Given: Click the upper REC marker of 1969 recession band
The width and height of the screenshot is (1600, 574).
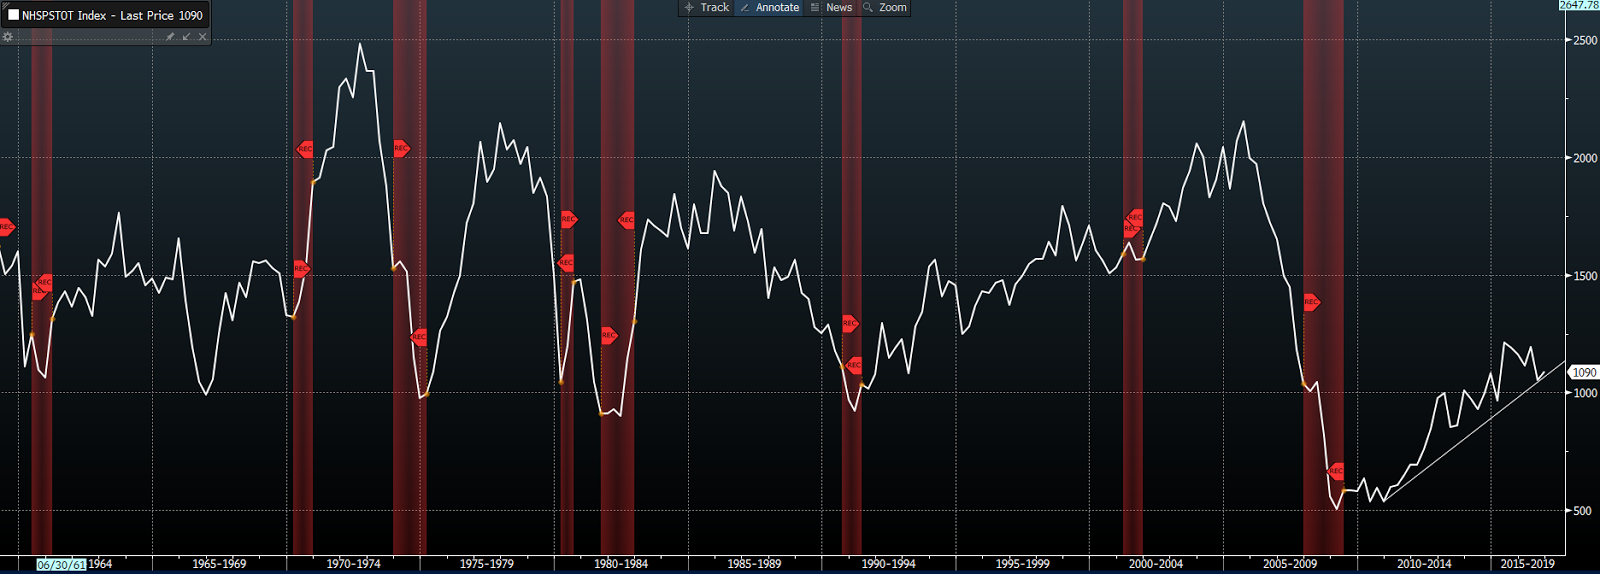Looking at the screenshot, I should (305, 149).
